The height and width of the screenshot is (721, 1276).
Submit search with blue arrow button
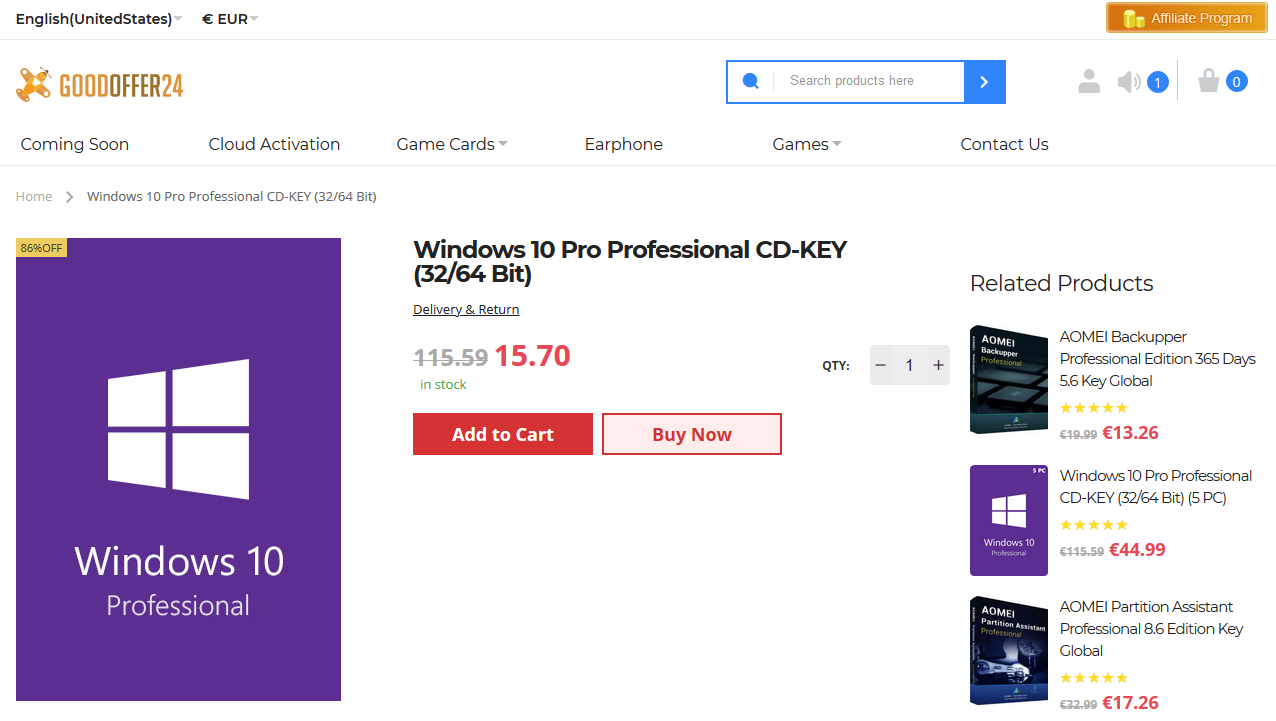pyautogui.click(x=985, y=82)
